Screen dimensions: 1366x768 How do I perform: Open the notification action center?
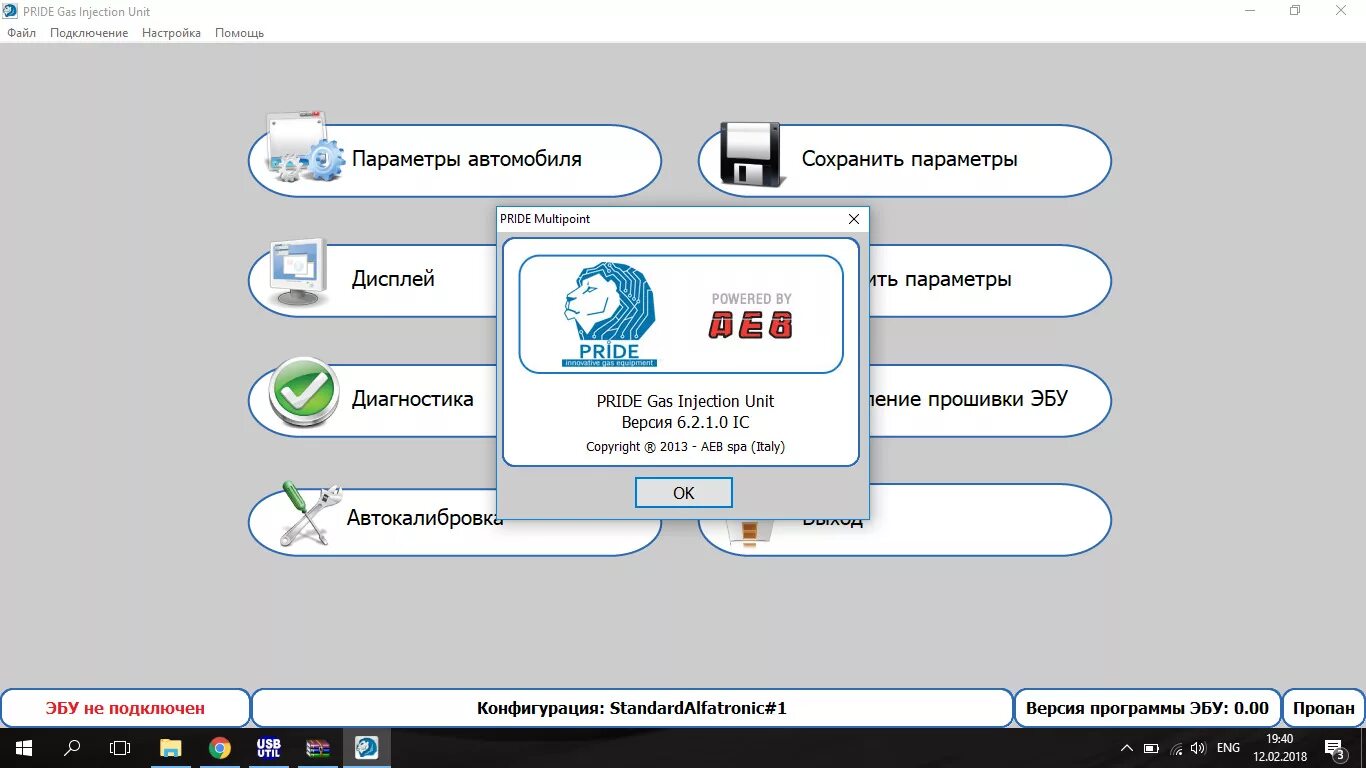(1336, 748)
